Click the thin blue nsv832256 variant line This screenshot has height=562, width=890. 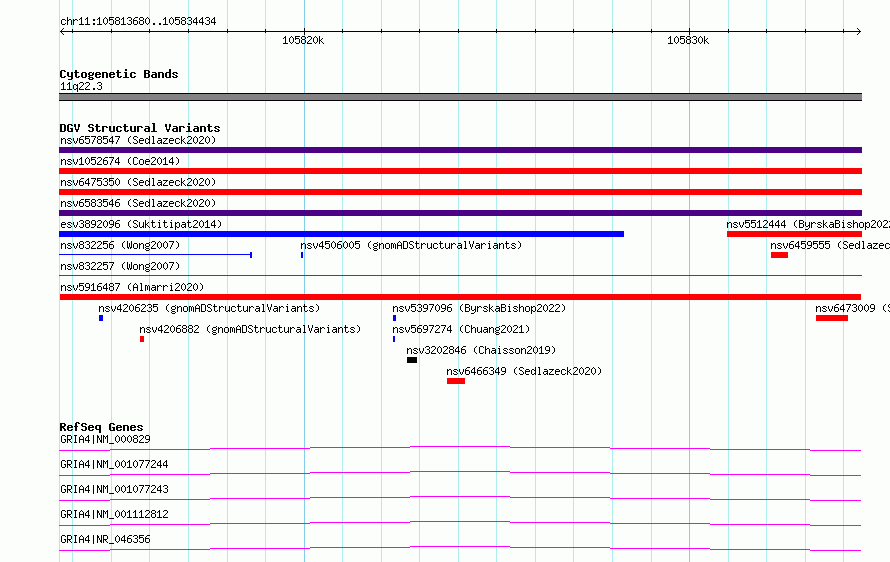156,255
